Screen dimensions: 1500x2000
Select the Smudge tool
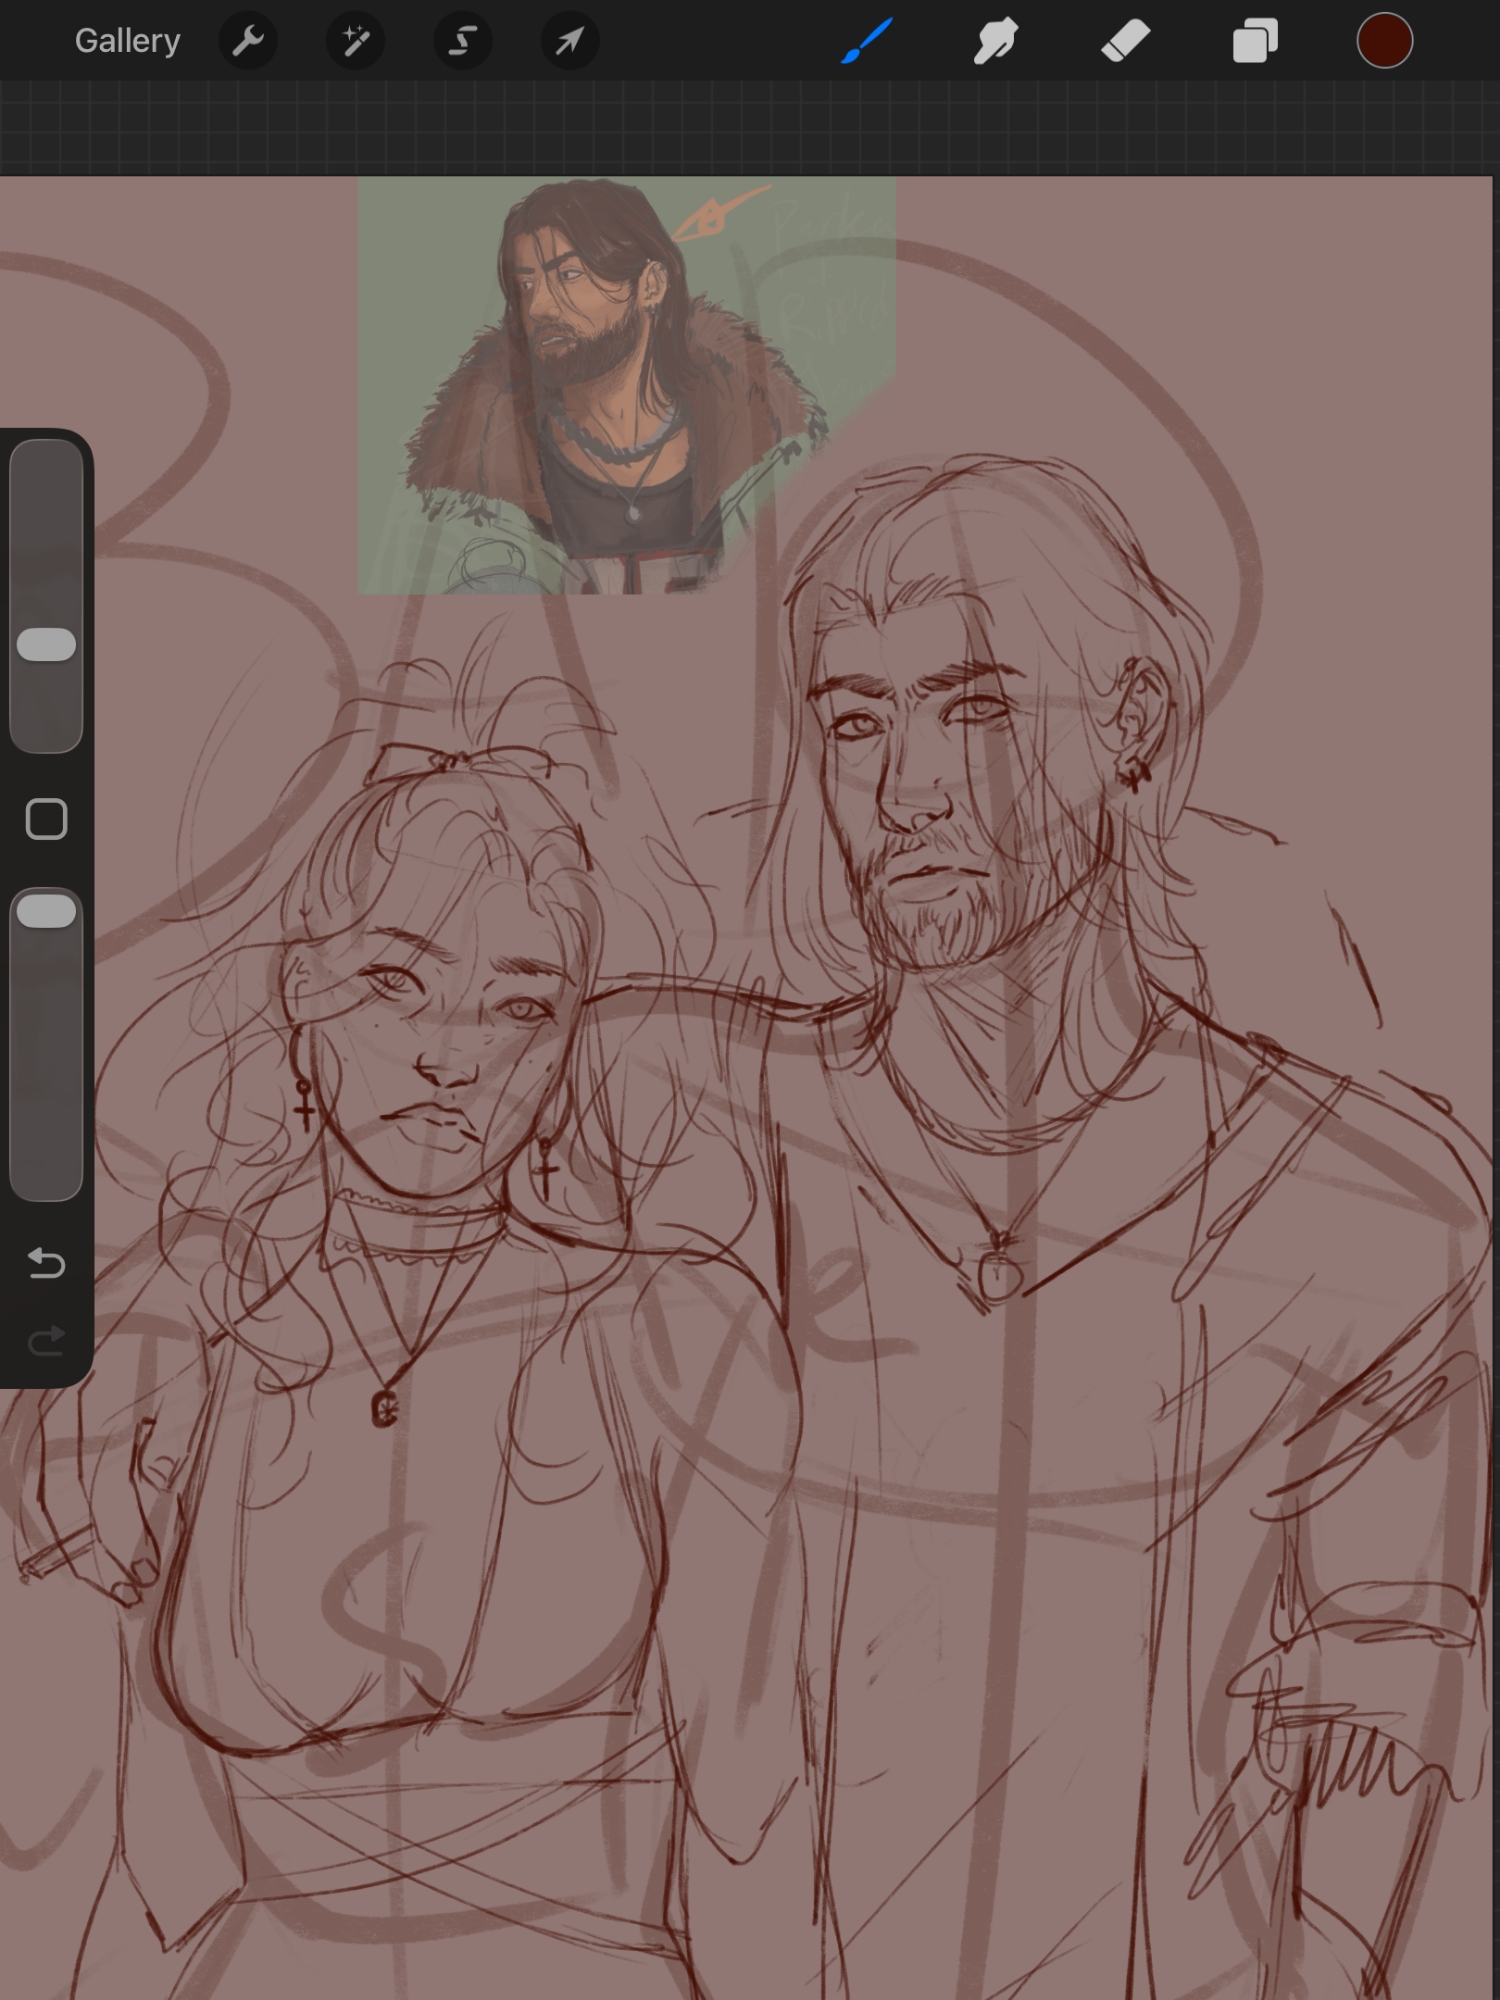click(x=995, y=41)
